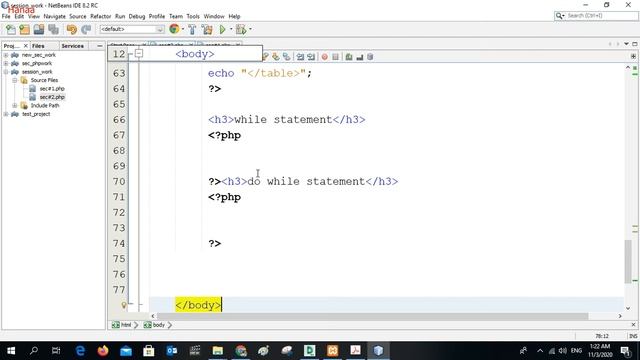640x360 pixels.
Task: Click the INS insert mode indicator
Action: (633, 336)
